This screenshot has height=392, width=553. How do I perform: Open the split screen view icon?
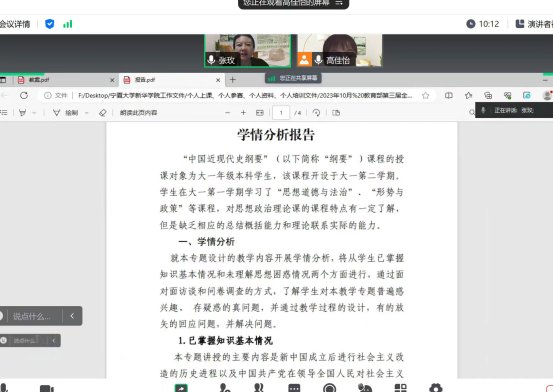point(449,95)
